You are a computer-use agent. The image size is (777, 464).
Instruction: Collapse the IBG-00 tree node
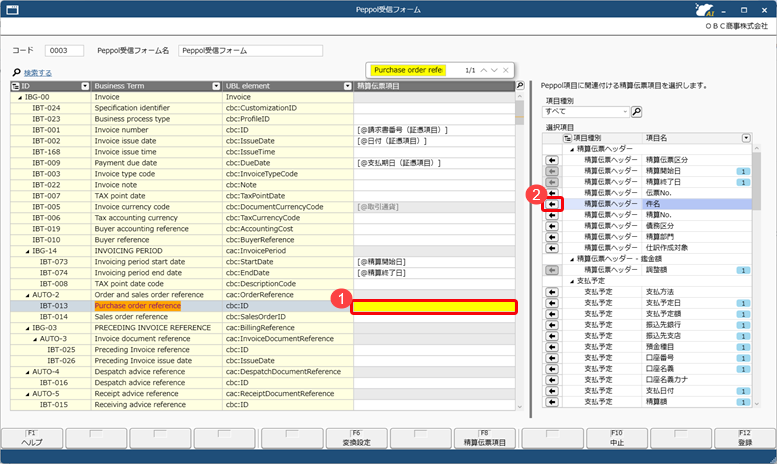pyautogui.click(x=20, y=98)
